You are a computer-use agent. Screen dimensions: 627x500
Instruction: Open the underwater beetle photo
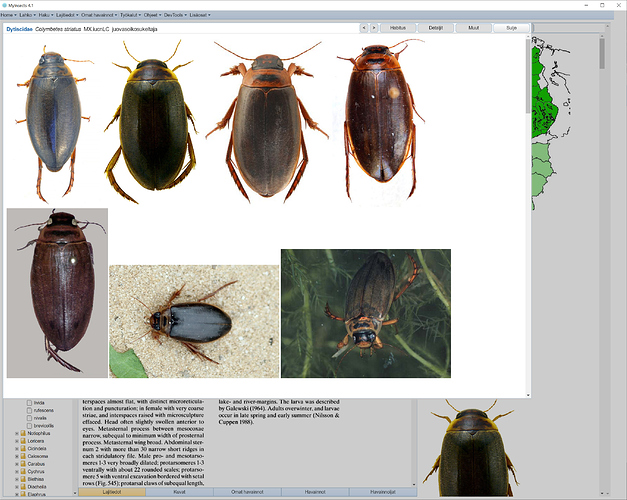pyautogui.click(x=366, y=313)
